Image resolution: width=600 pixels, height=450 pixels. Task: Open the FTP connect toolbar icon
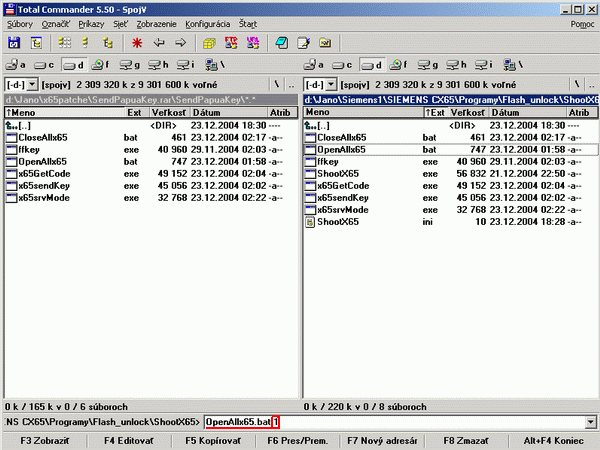231,42
